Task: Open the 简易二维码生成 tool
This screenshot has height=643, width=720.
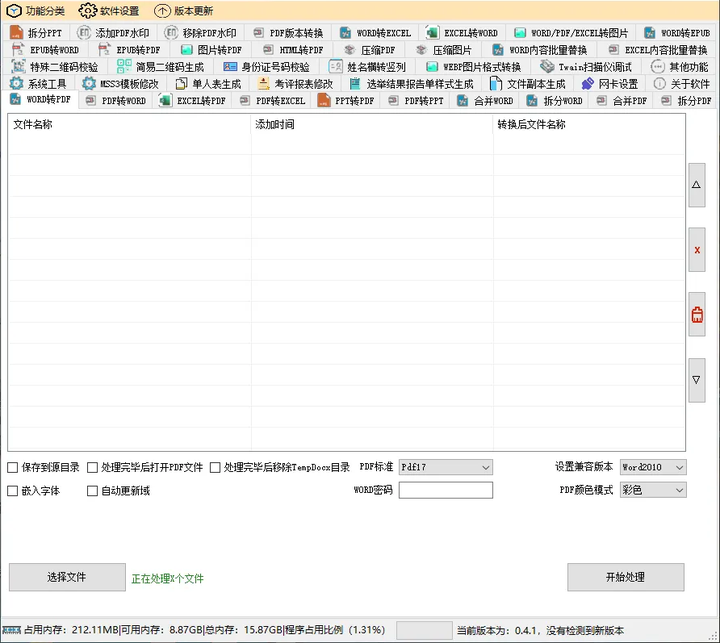Action: tap(160, 67)
